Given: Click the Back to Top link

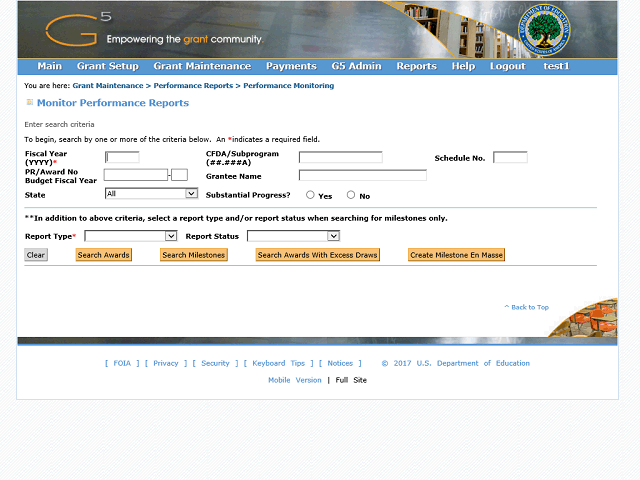Looking at the screenshot, I should [527, 307].
